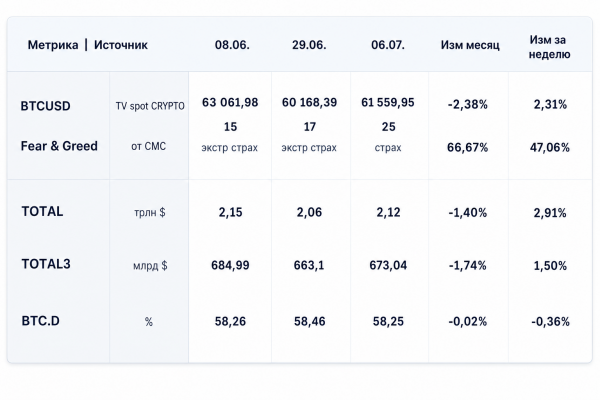The height and width of the screenshot is (400, 600).
Task: Select the Изм за неделю column header
Action: click(549, 47)
